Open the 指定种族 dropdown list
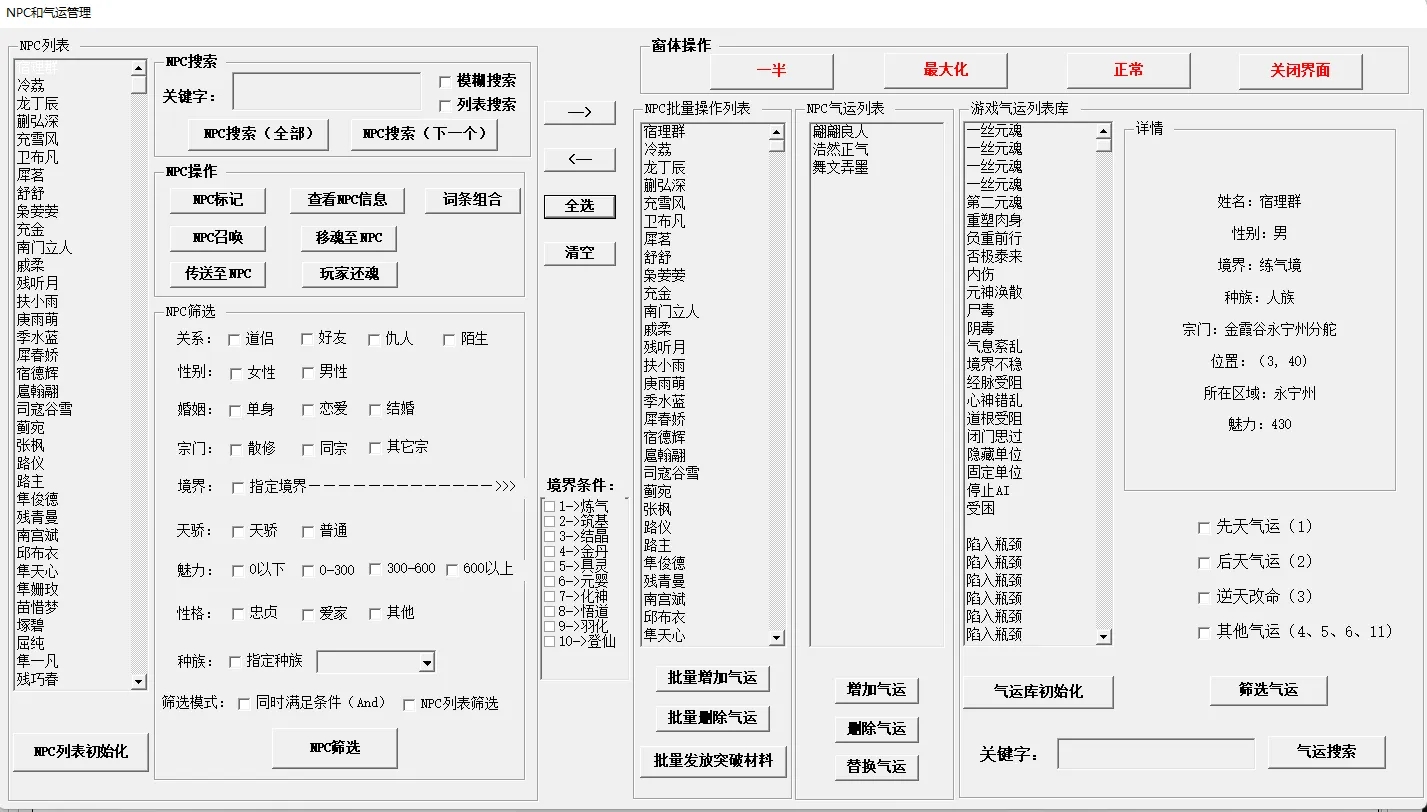The height and width of the screenshot is (812, 1427). click(427, 662)
